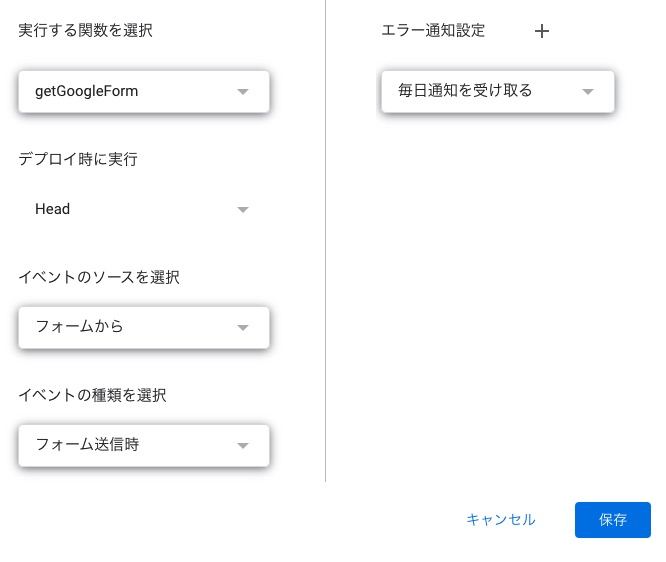Click the arrow next to Head
This screenshot has height=562, width=666.
[242, 210]
